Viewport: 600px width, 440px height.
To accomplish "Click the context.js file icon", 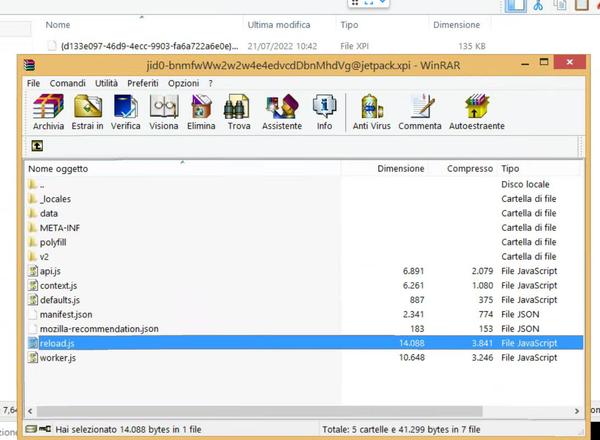I will click(33, 286).
